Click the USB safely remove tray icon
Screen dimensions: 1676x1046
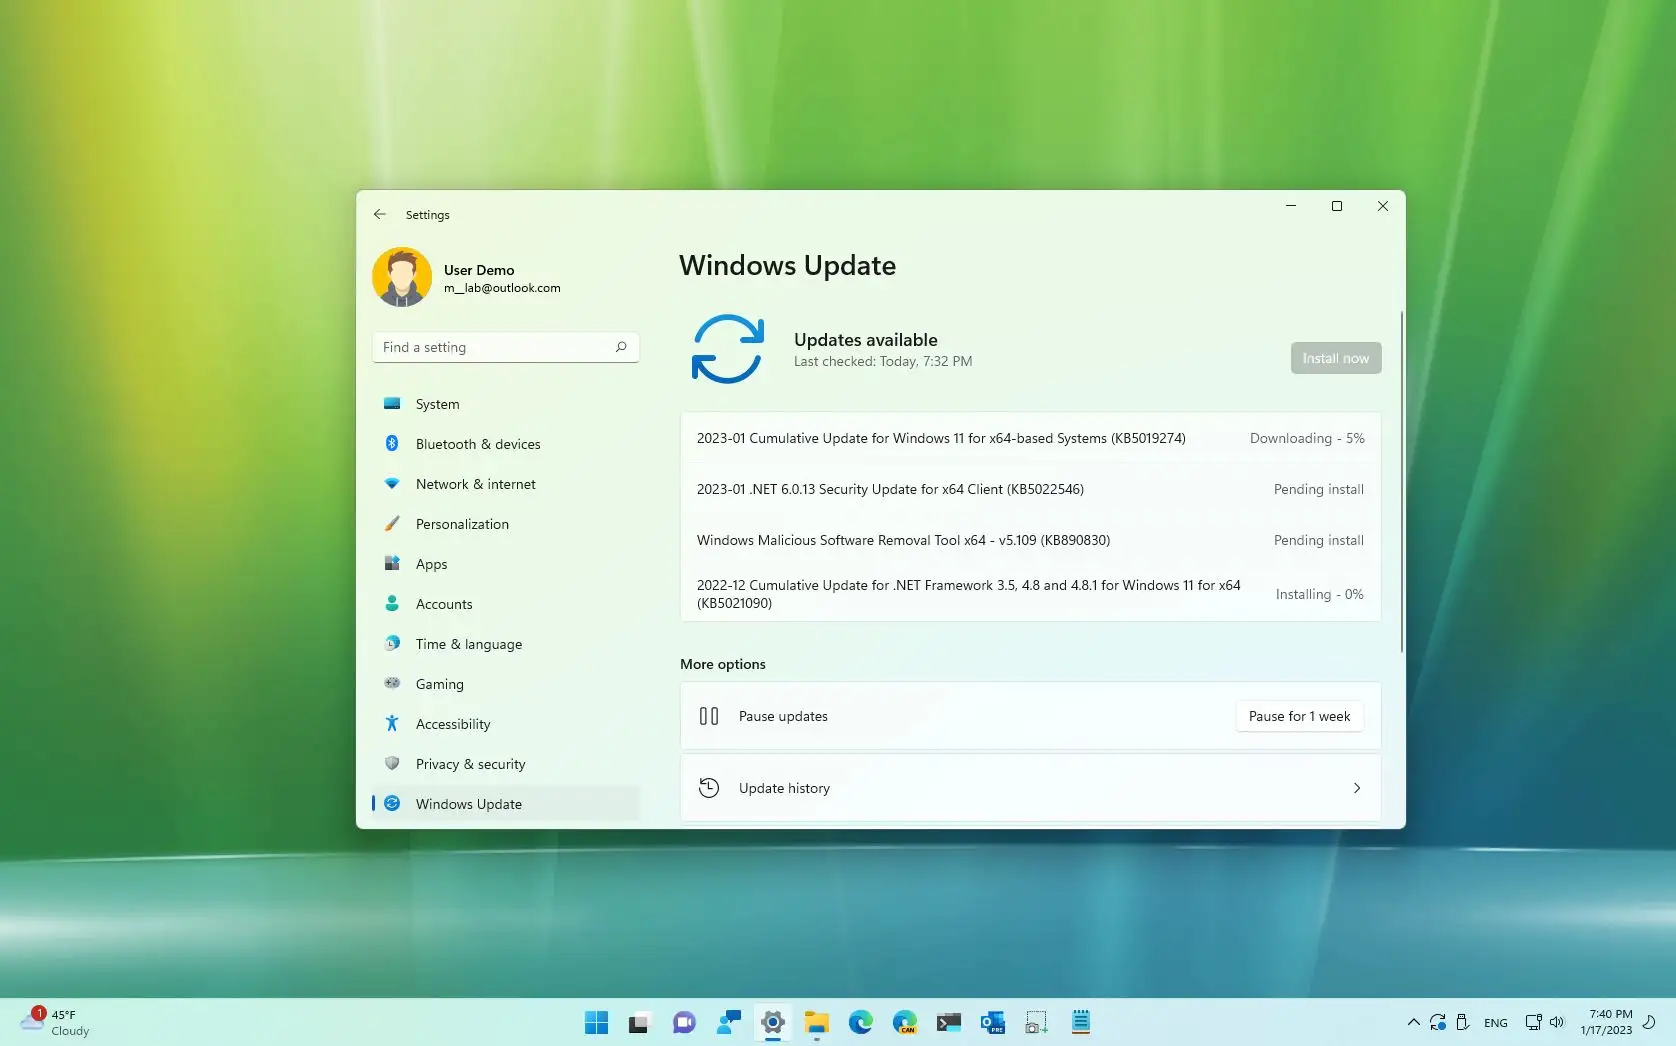[x=1462, y=1022]
